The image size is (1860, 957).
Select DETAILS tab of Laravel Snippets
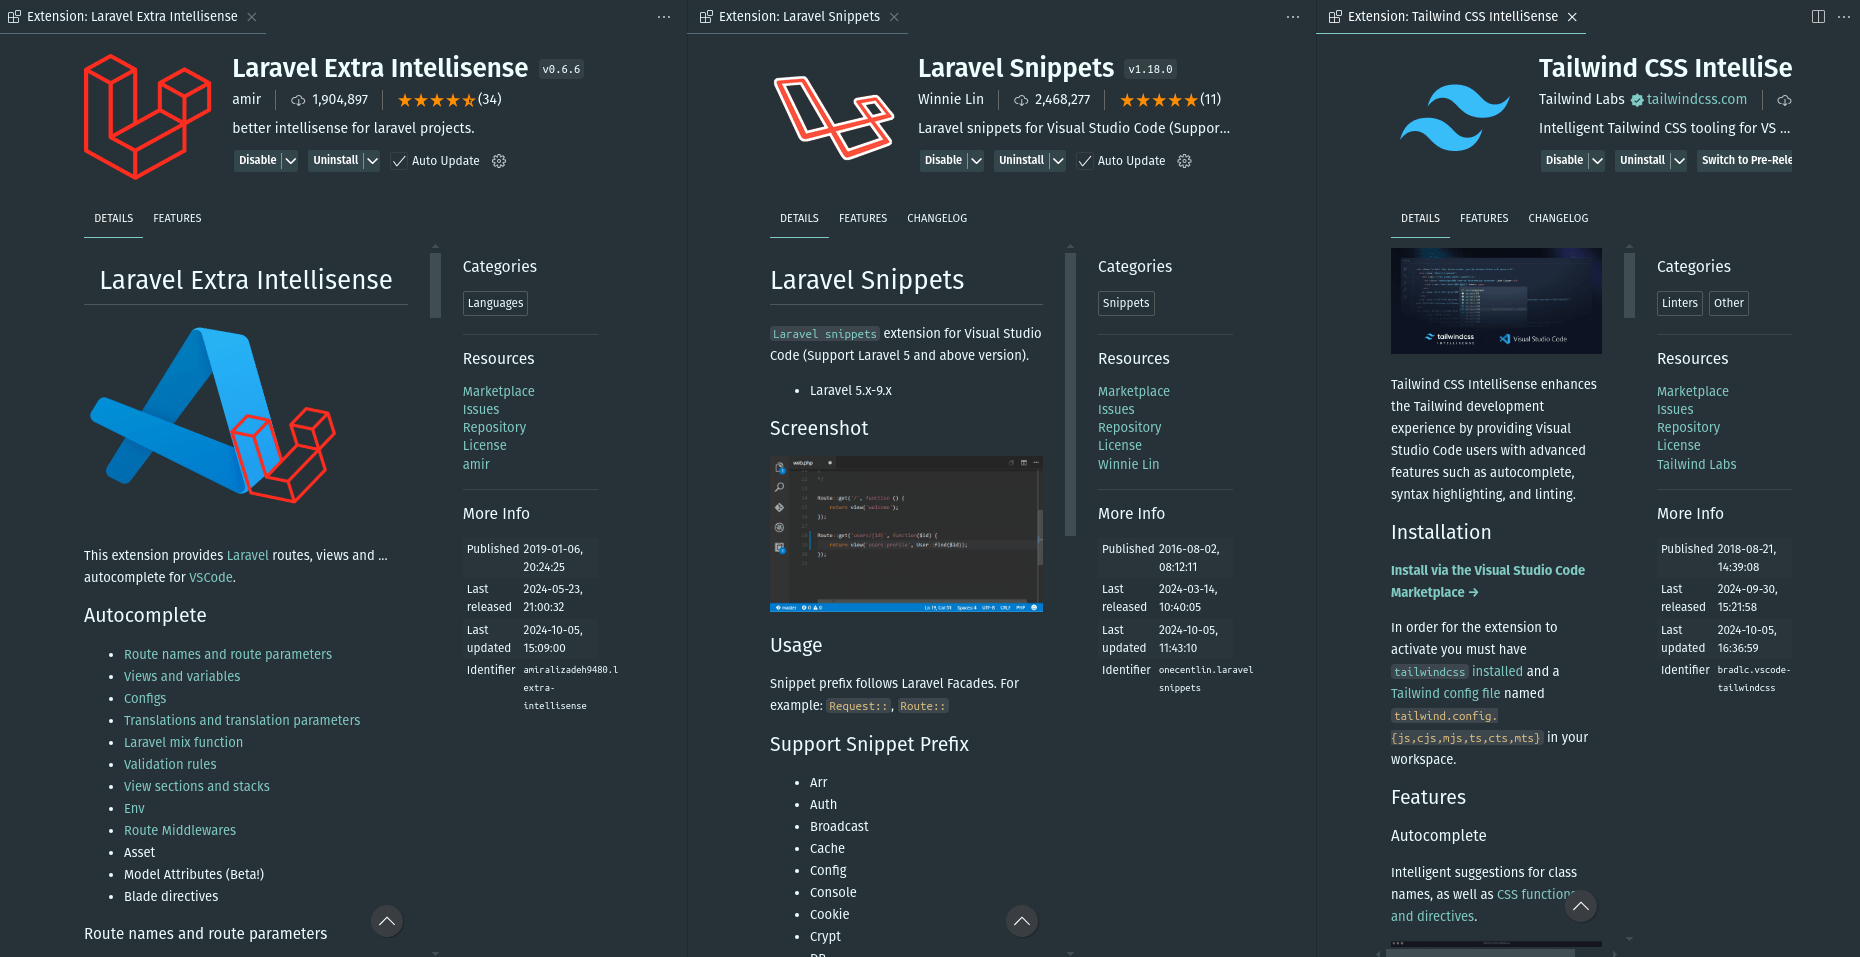tap(799, 218)
